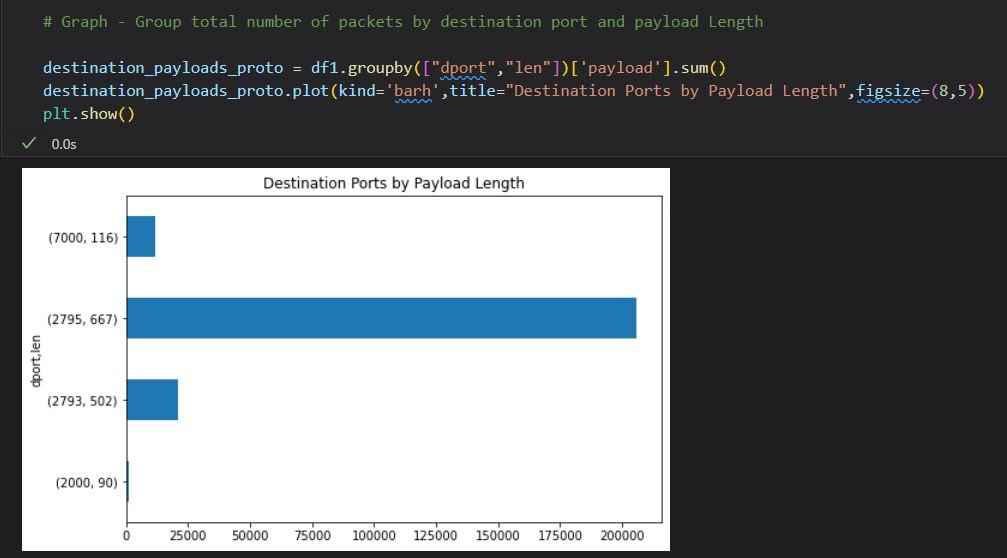Click the "len" string in the groupby call
Viewport: 1007px width, 558px height.
[528, 68]
